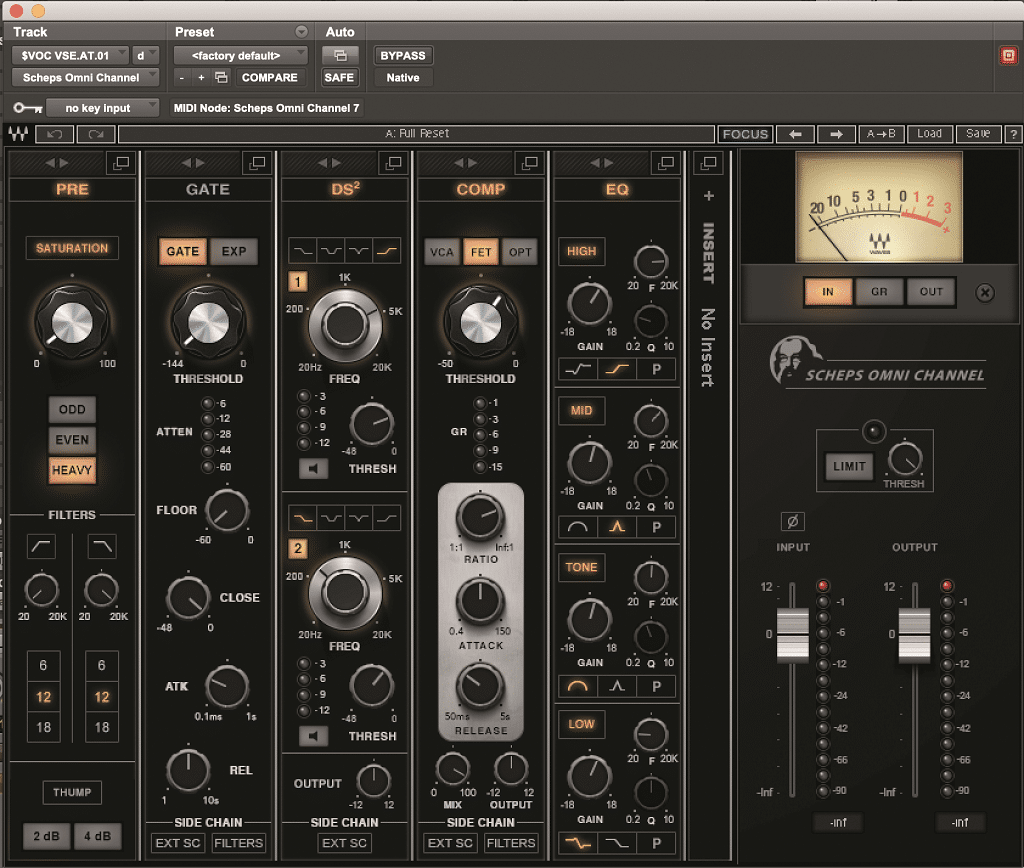1024x868 pixels.
Task: Click the redo arrow in Waves toolbar
Action: tap(96, 134)
